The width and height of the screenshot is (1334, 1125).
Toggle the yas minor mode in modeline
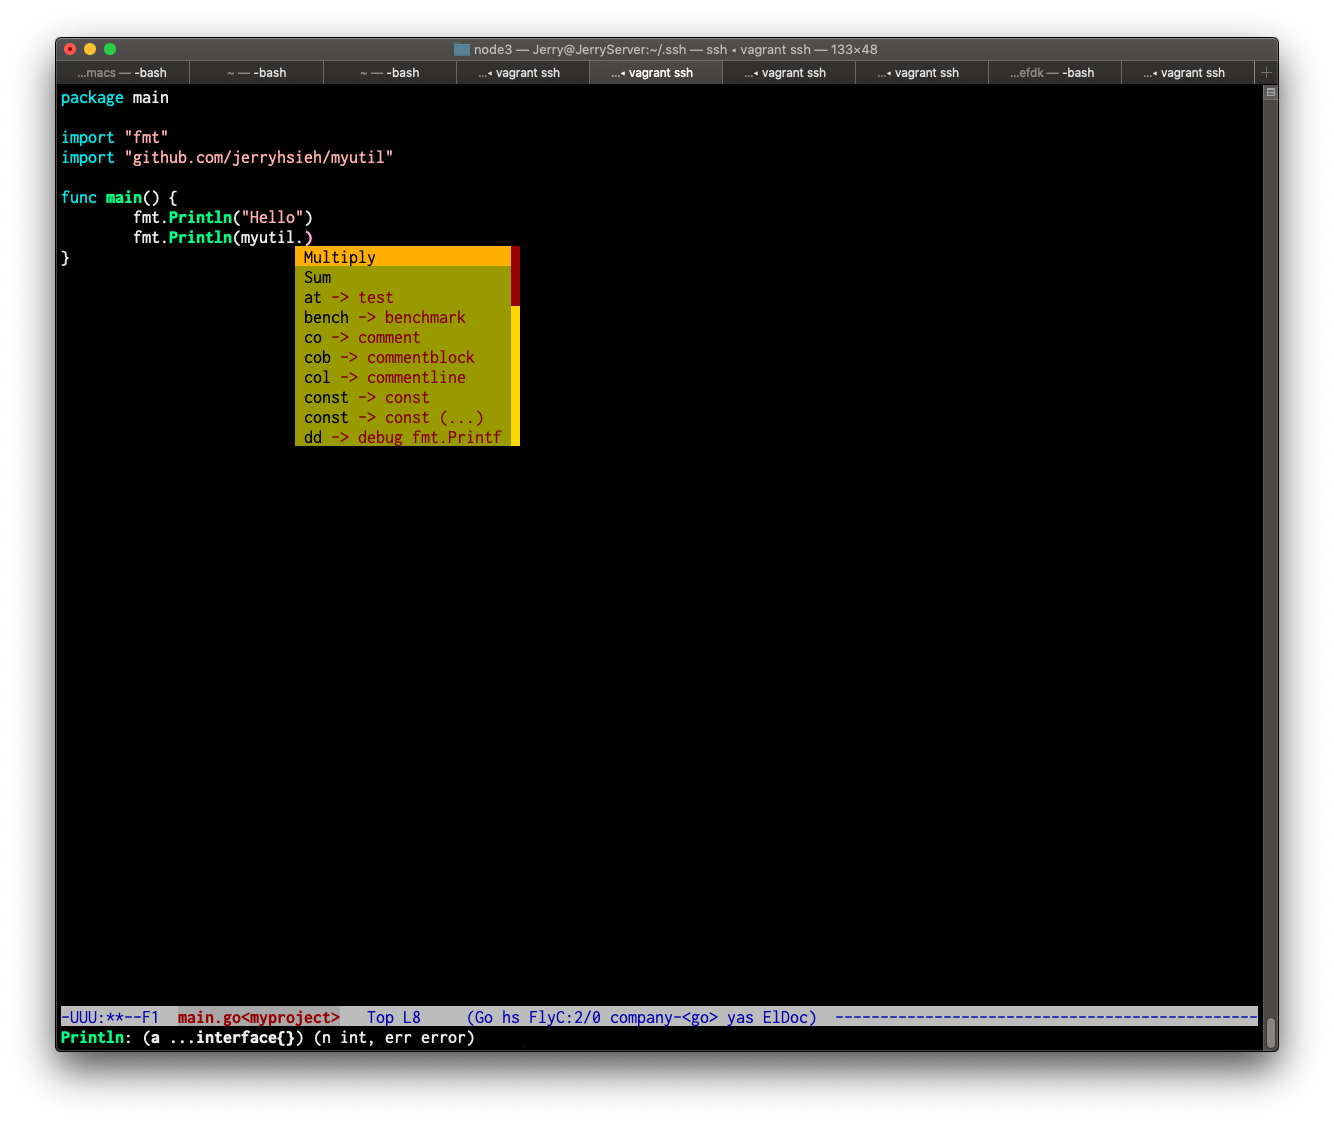click(740, 1017)
